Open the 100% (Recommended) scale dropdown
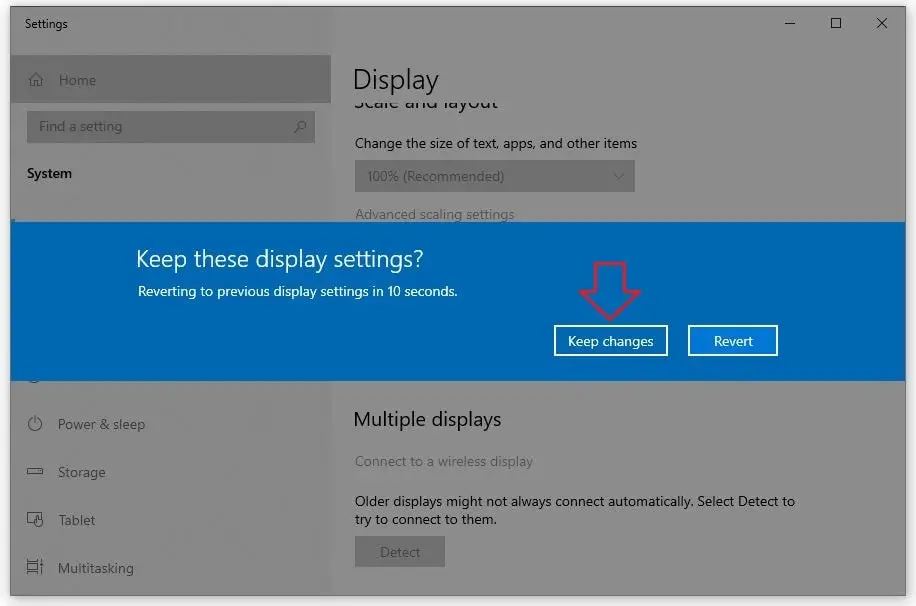 point(494,176)
